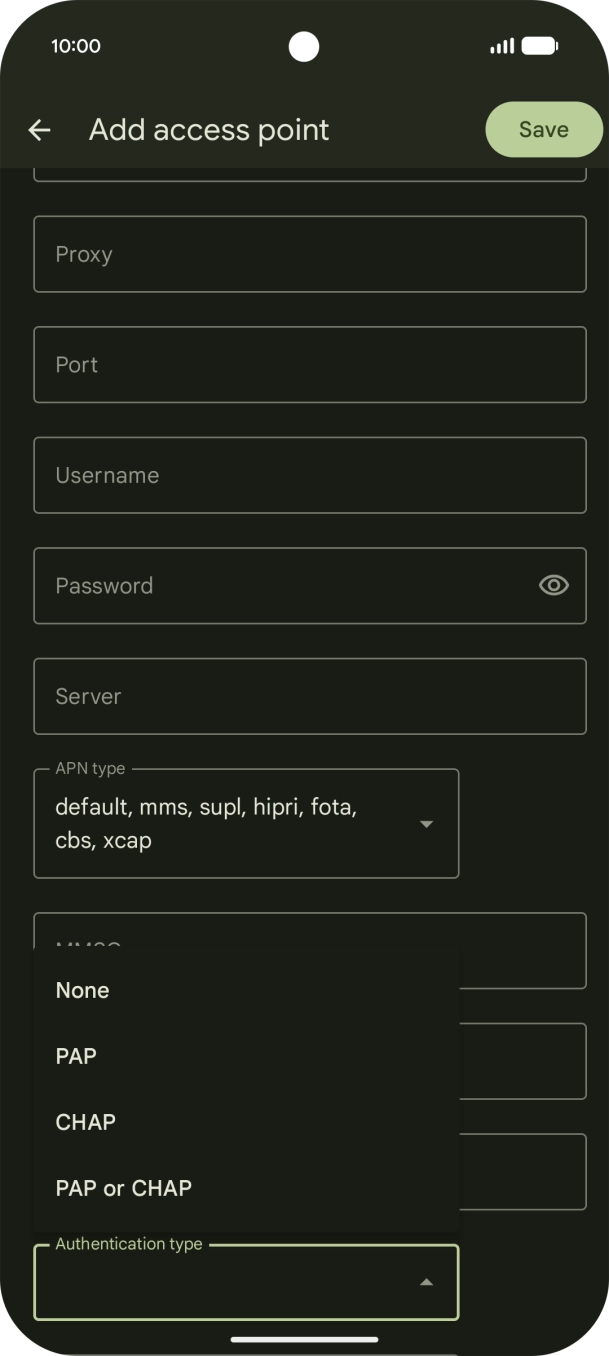Select the Server input field
The height and width of the screenshot is (1356, 609).
coord(310,696)
